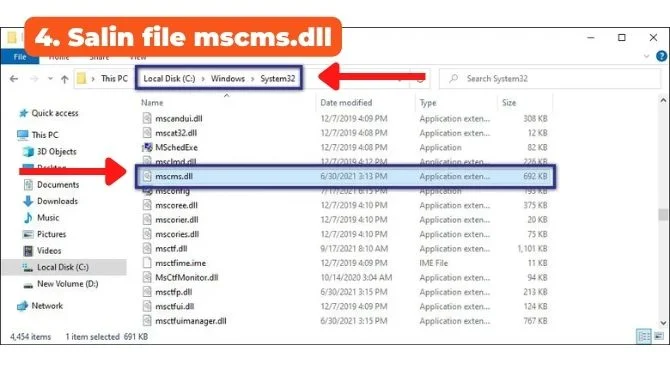Select New Volume (D:) in sidebar
The width and height of the screenshot is (670, 372).
[x=68, y=284]
